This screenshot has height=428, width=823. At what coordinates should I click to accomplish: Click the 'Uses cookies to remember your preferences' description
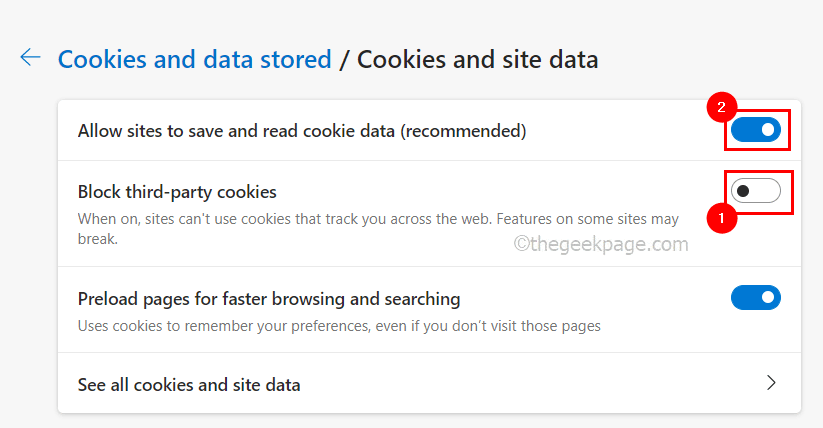coord(340,325)
